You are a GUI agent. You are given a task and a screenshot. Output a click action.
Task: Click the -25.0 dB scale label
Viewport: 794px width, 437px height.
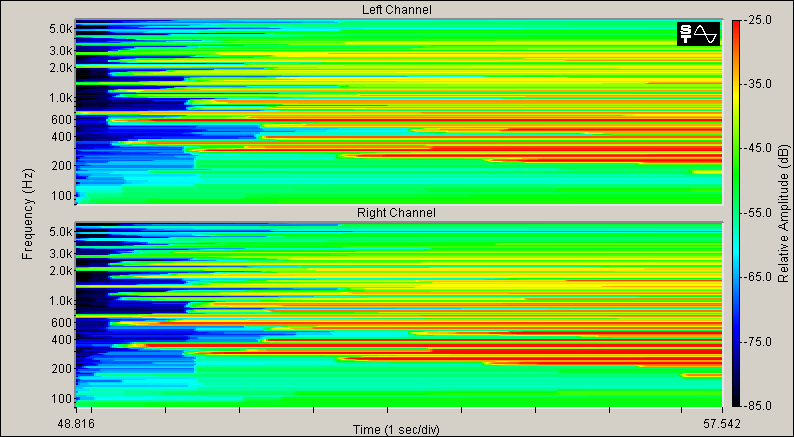(760, 20)
